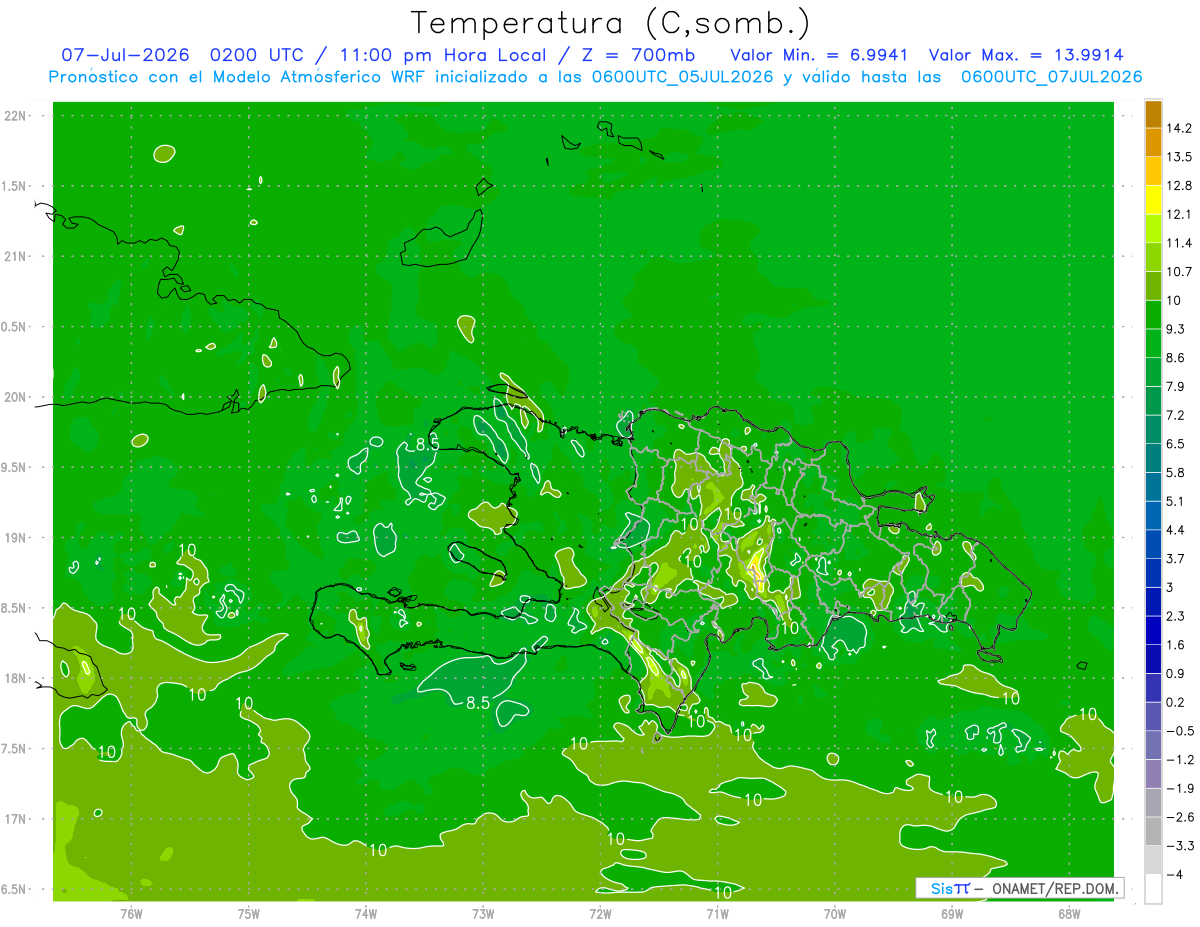This screenshot has height=927, width=1200.
Task: Click the "7.9" colorbar value
Action: (1176, 386)
